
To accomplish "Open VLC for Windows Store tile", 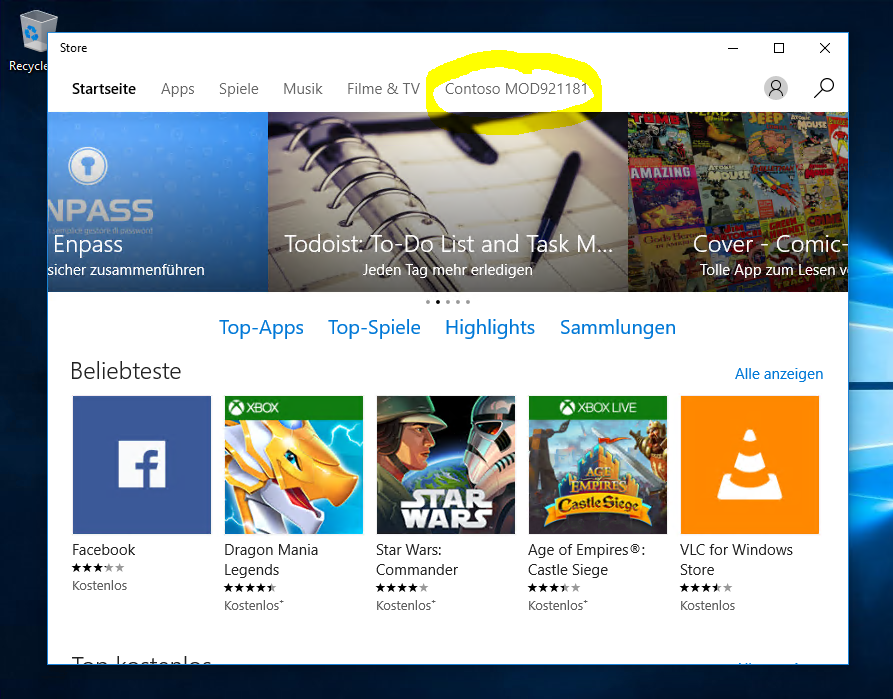I will pyautogui.click(x=749, y=465).
